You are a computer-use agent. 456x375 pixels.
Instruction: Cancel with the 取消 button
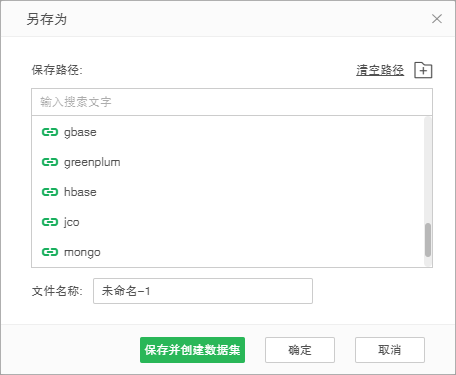(x=390, y=350)
